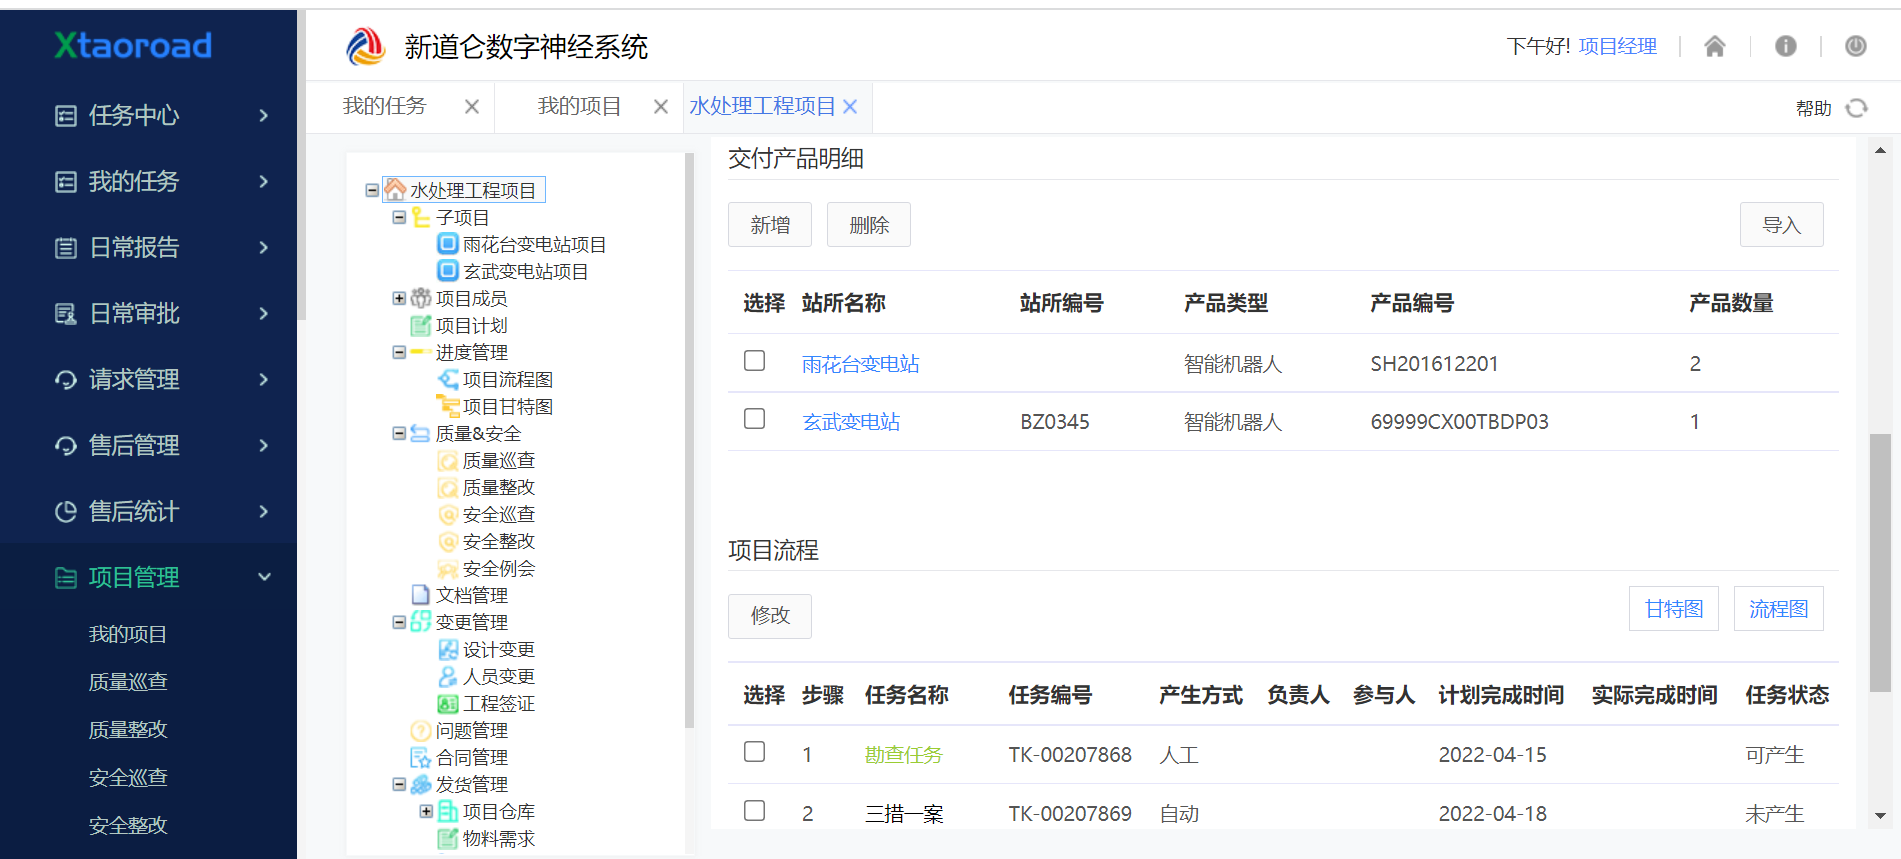Image resolution: width=1901 pixels, height=859 pixels.
Task: Click the 设计变更 icon in tree
Action: click(x=448, y=649)
